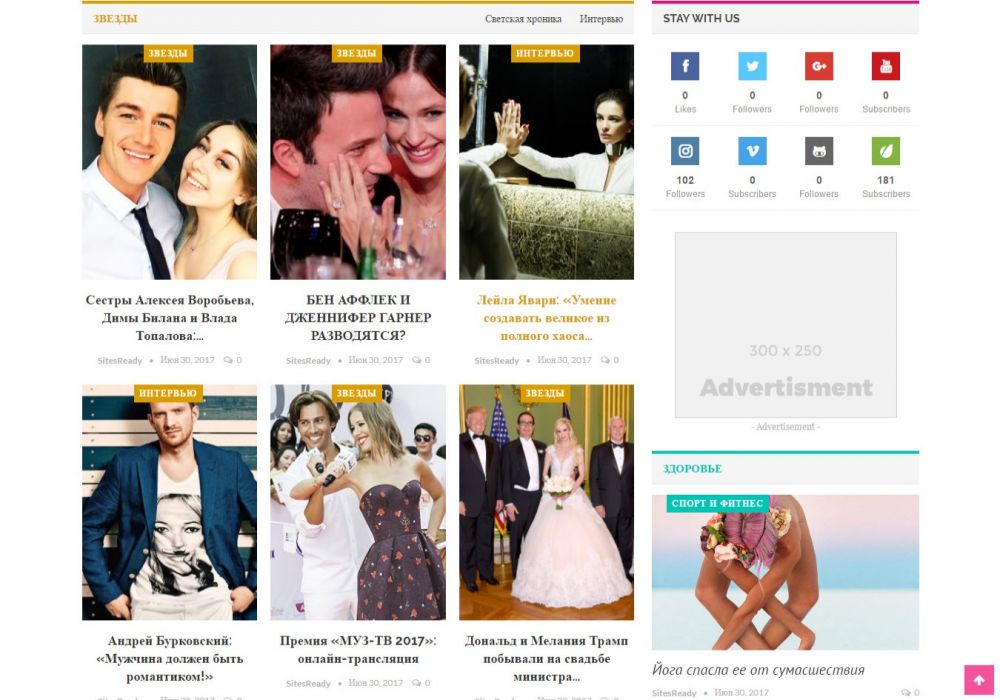Open the YouTube social icon
Viewport: 1000px width, 700px height.
coord(885,66)
